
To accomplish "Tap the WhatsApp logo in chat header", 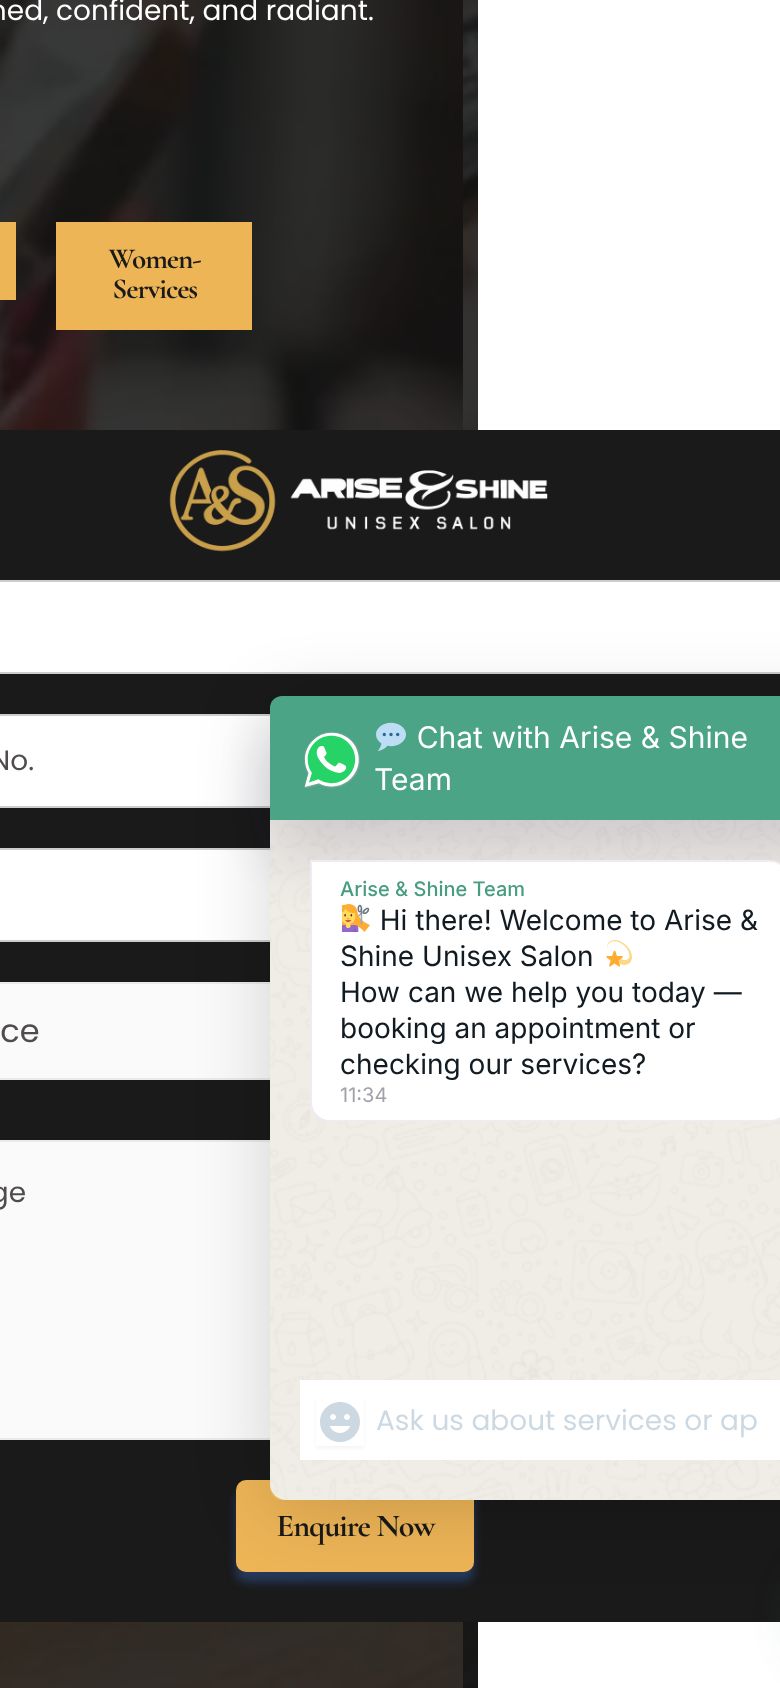I will coord(331,760).
